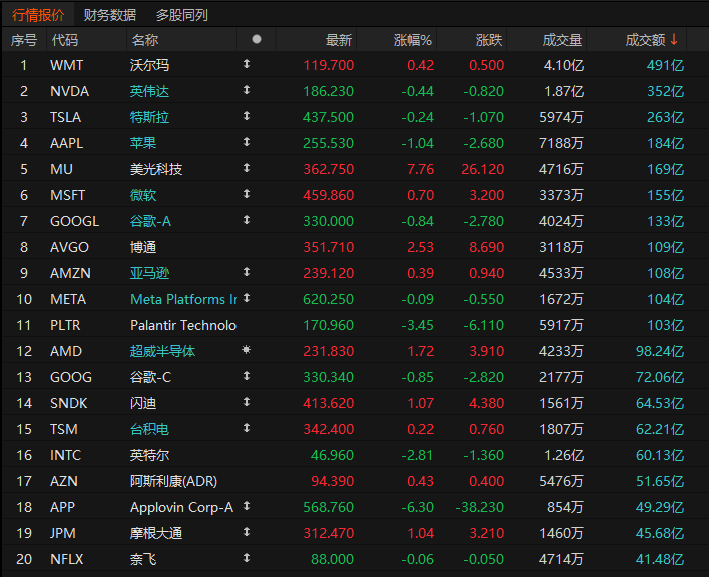The image size is (709, 577).
Task: Click price 46.960 for INTC
Action: (332, 455)
